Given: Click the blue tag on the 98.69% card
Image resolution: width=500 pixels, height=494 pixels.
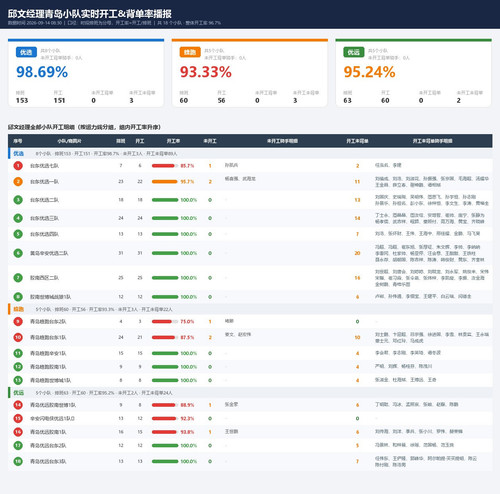Looking at the screenshot, I should click(x=26, y=52).
